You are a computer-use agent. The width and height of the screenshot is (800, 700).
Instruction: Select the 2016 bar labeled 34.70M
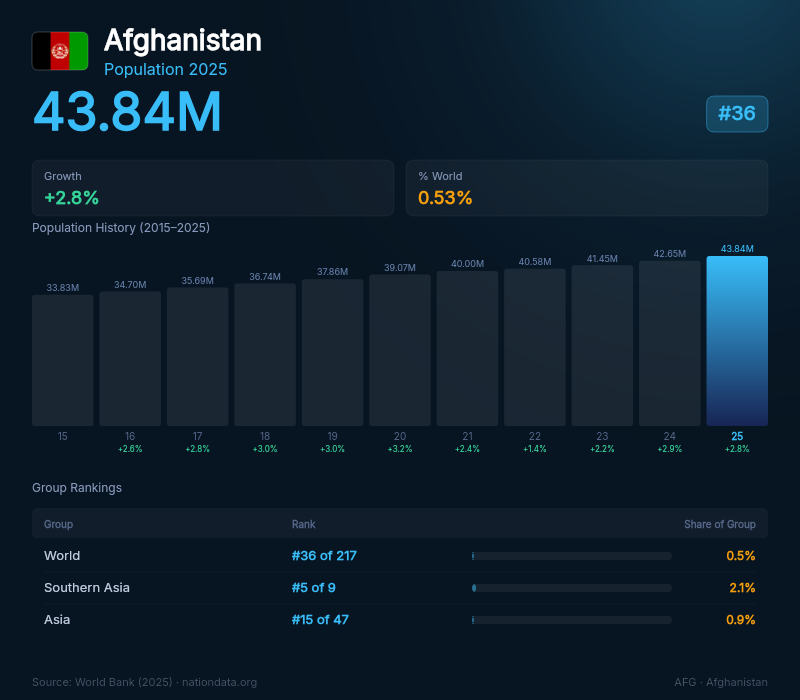[130, 359]
